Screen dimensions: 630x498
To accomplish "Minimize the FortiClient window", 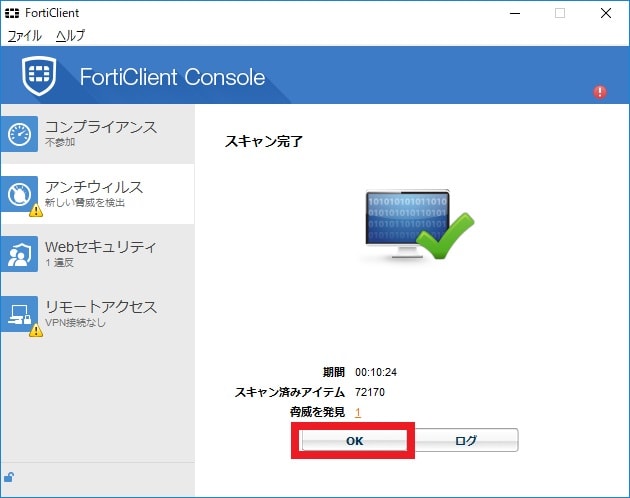I will (515, 13).
